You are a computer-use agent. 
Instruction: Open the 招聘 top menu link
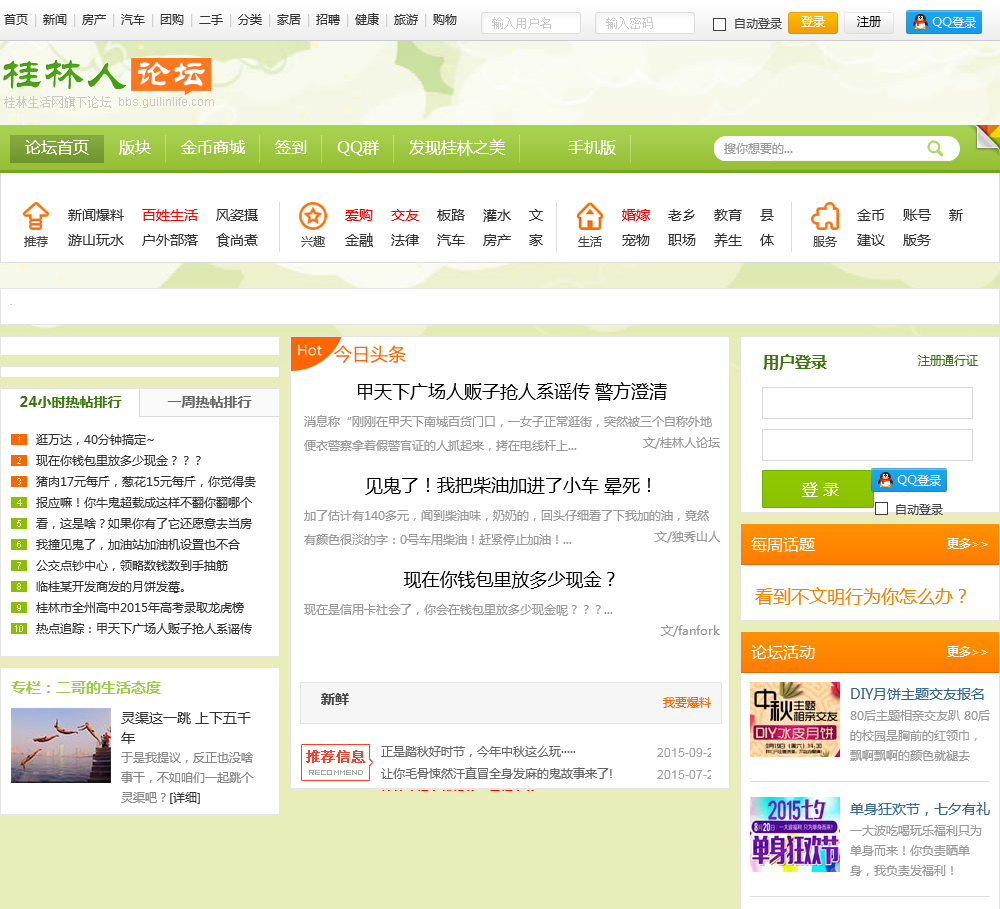328,20
